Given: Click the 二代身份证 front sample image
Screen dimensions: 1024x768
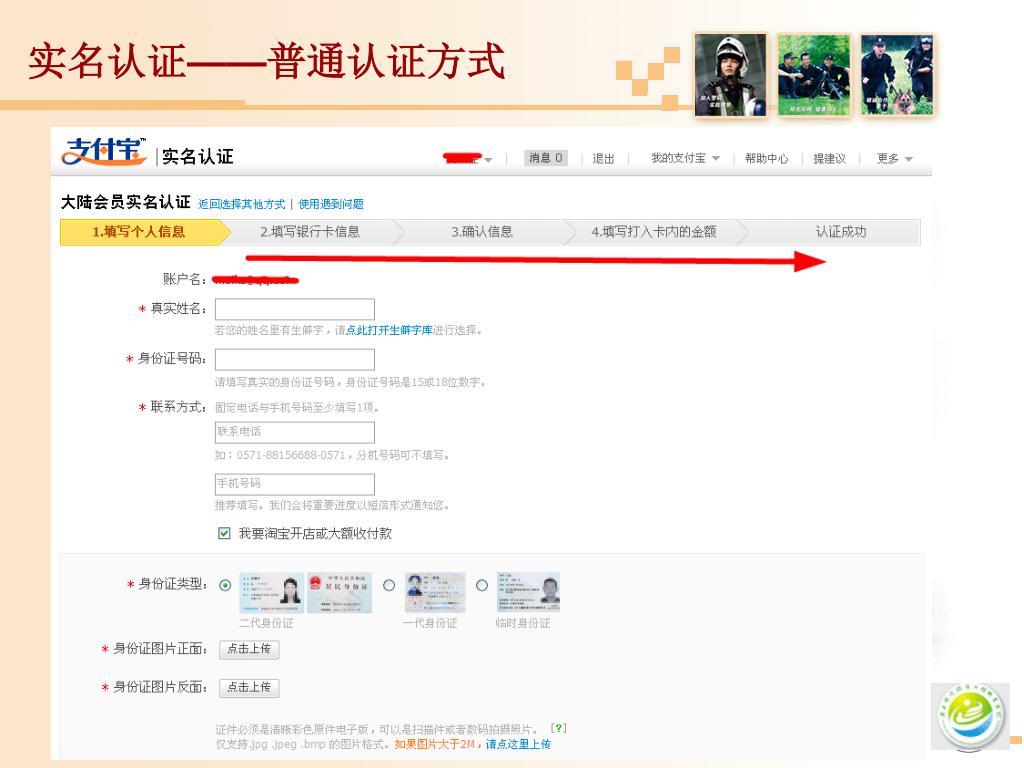Looking at the screenshot, I should 271,592.
